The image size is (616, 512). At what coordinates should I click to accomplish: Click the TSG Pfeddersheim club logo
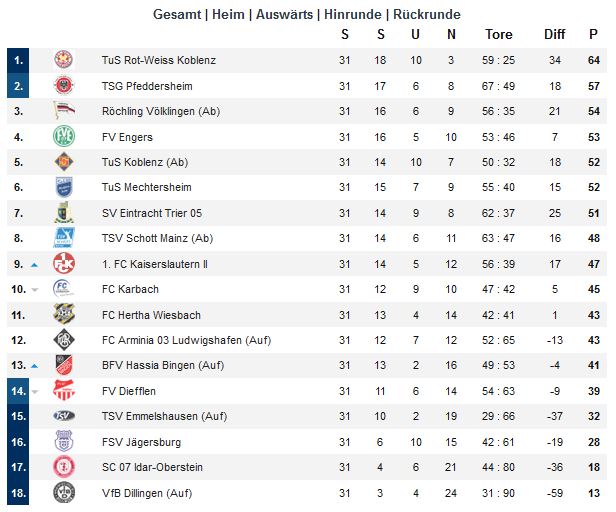pos(64,85)
